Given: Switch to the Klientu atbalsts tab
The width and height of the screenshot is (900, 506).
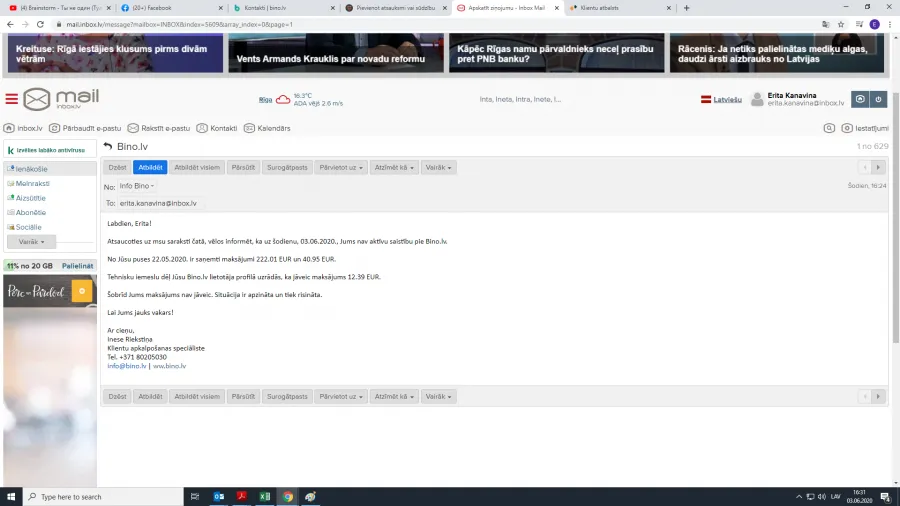Looking at the screenshot, I should point(619,8).
